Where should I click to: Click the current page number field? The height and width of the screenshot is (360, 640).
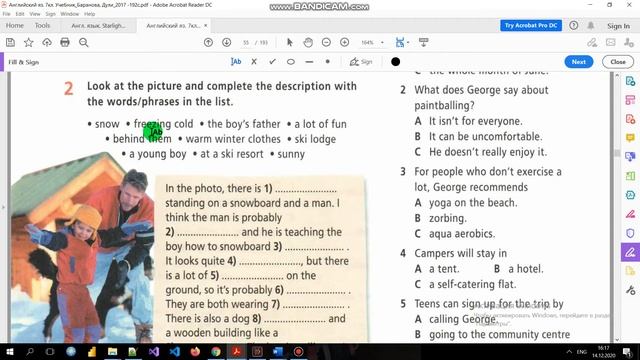point(246,42)
